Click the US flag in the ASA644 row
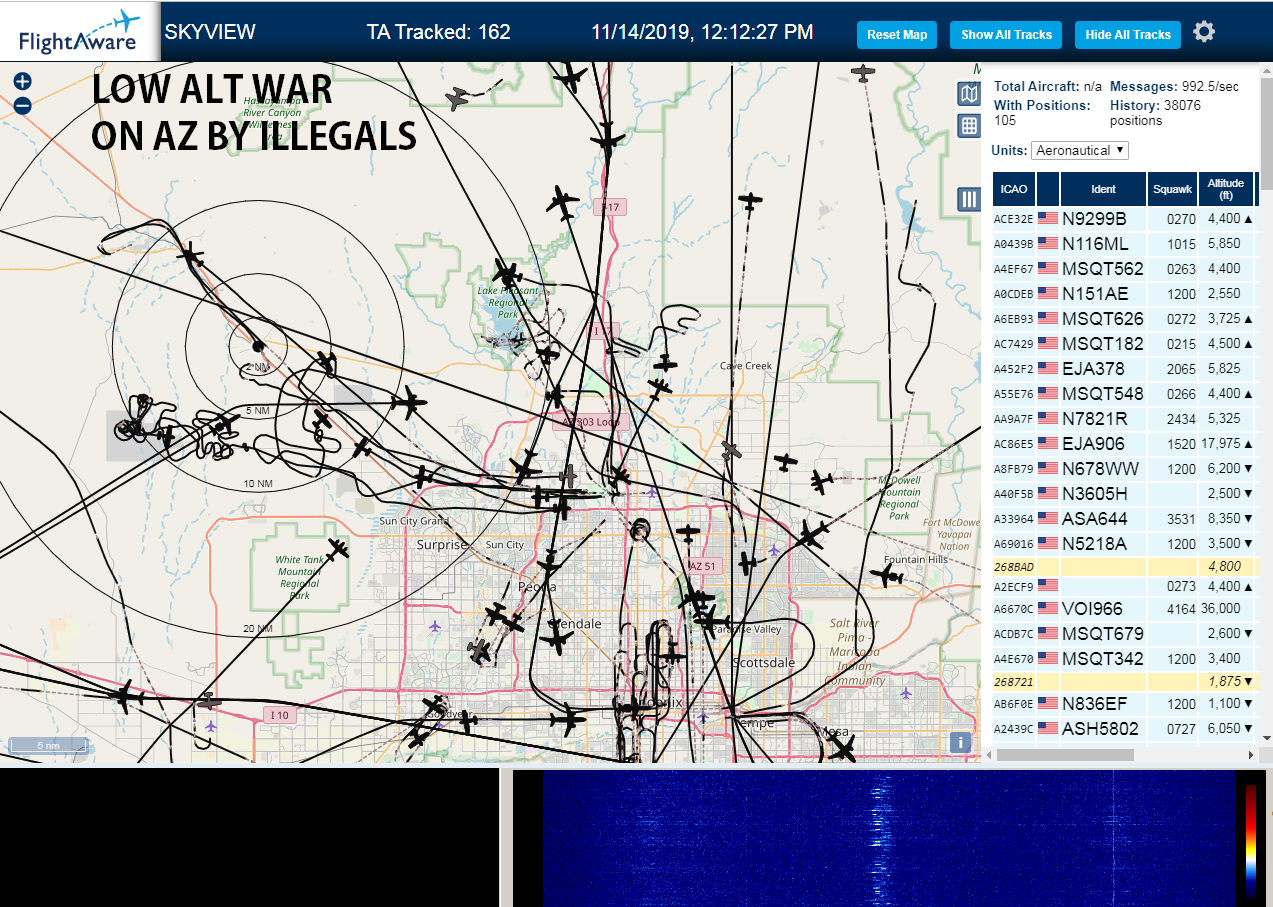 pyautogui.click(x=1048, y=518)
